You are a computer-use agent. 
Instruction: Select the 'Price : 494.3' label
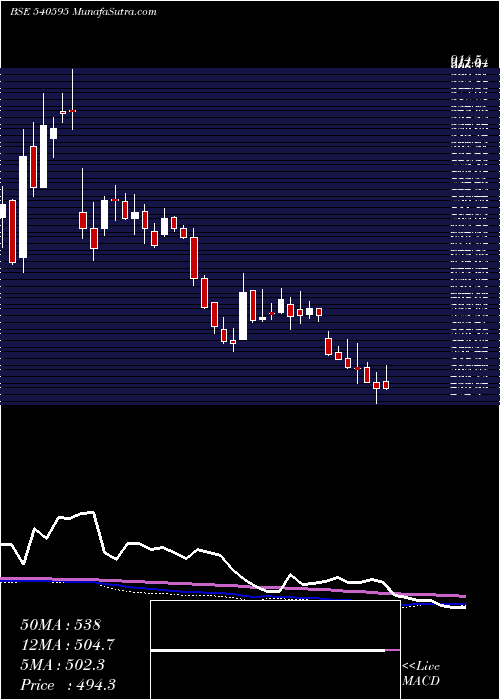click(x=68, y=685)
